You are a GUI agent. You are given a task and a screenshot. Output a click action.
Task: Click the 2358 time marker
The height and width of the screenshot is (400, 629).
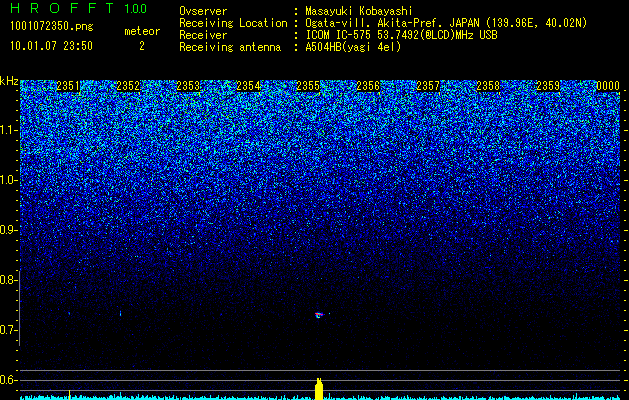pos(488,86)
